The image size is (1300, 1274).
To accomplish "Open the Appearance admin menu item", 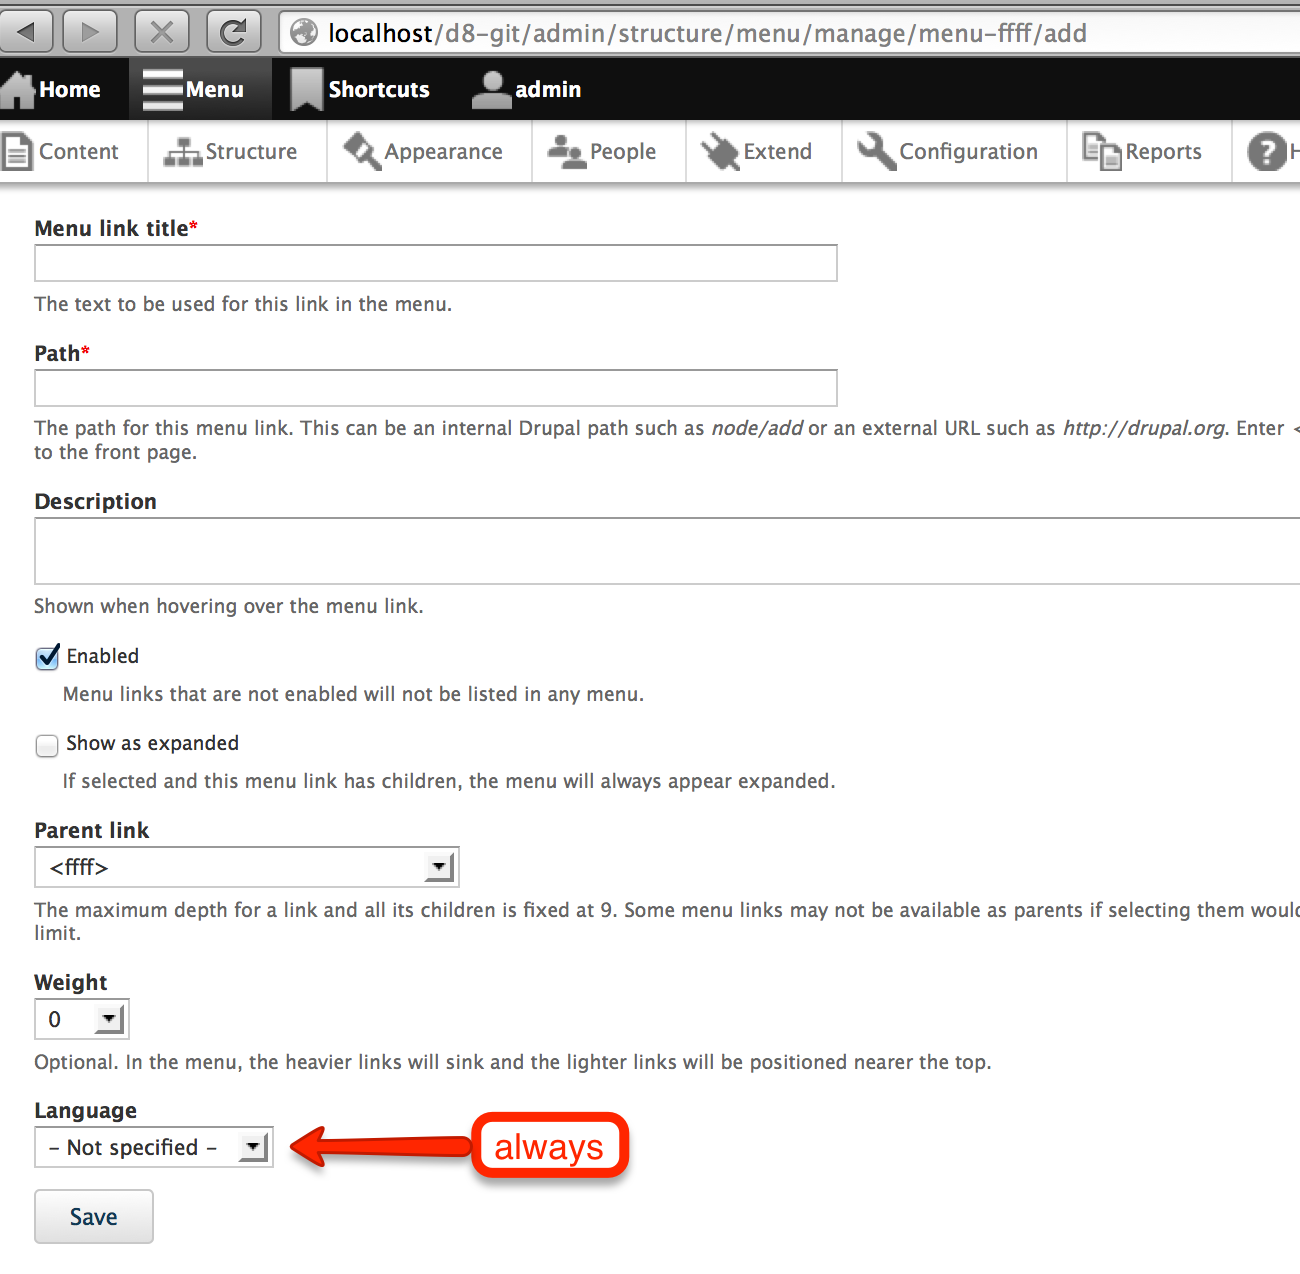I will (429, 152).
